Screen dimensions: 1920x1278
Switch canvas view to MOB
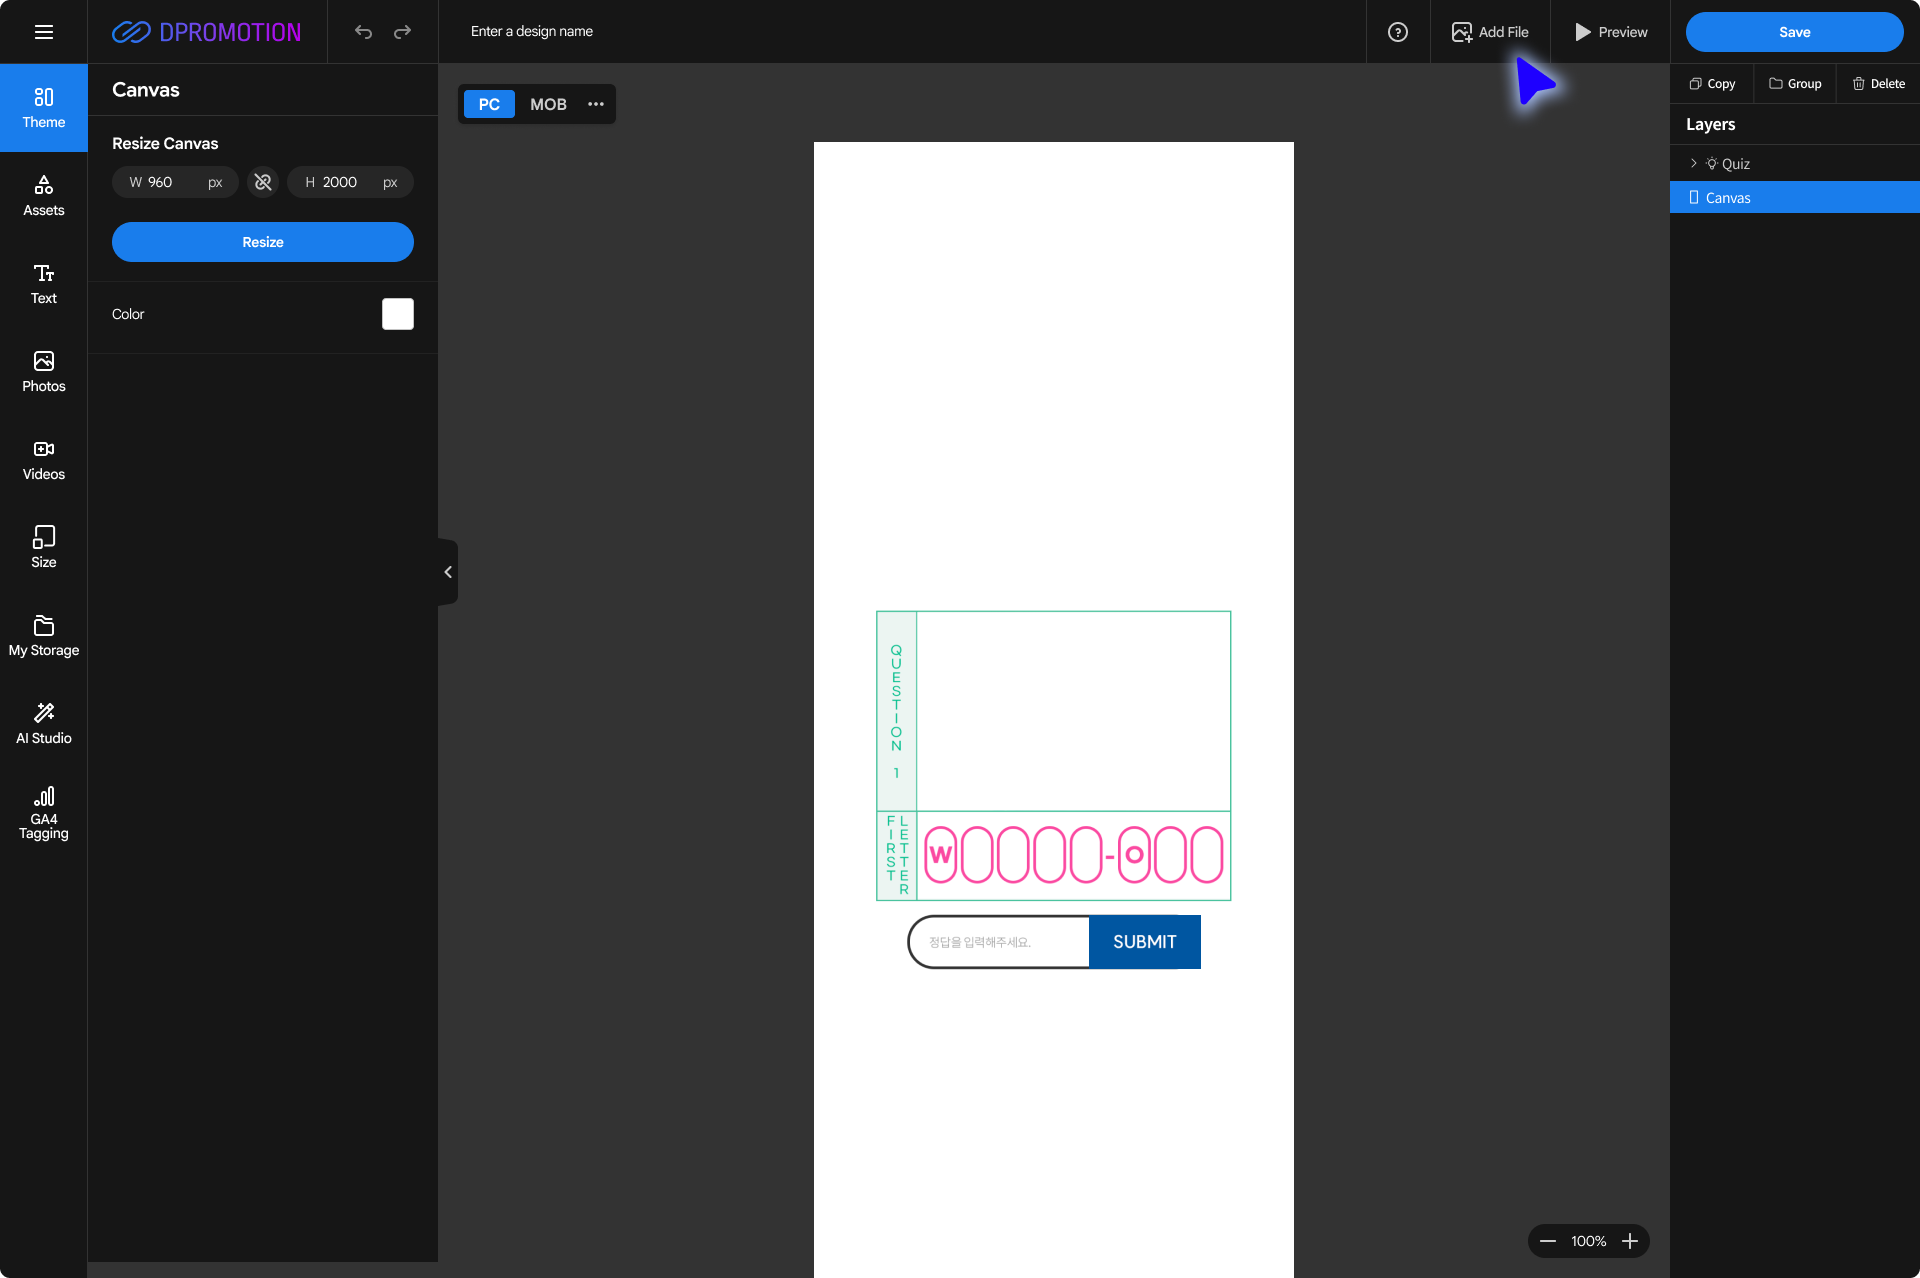[548, 104]
